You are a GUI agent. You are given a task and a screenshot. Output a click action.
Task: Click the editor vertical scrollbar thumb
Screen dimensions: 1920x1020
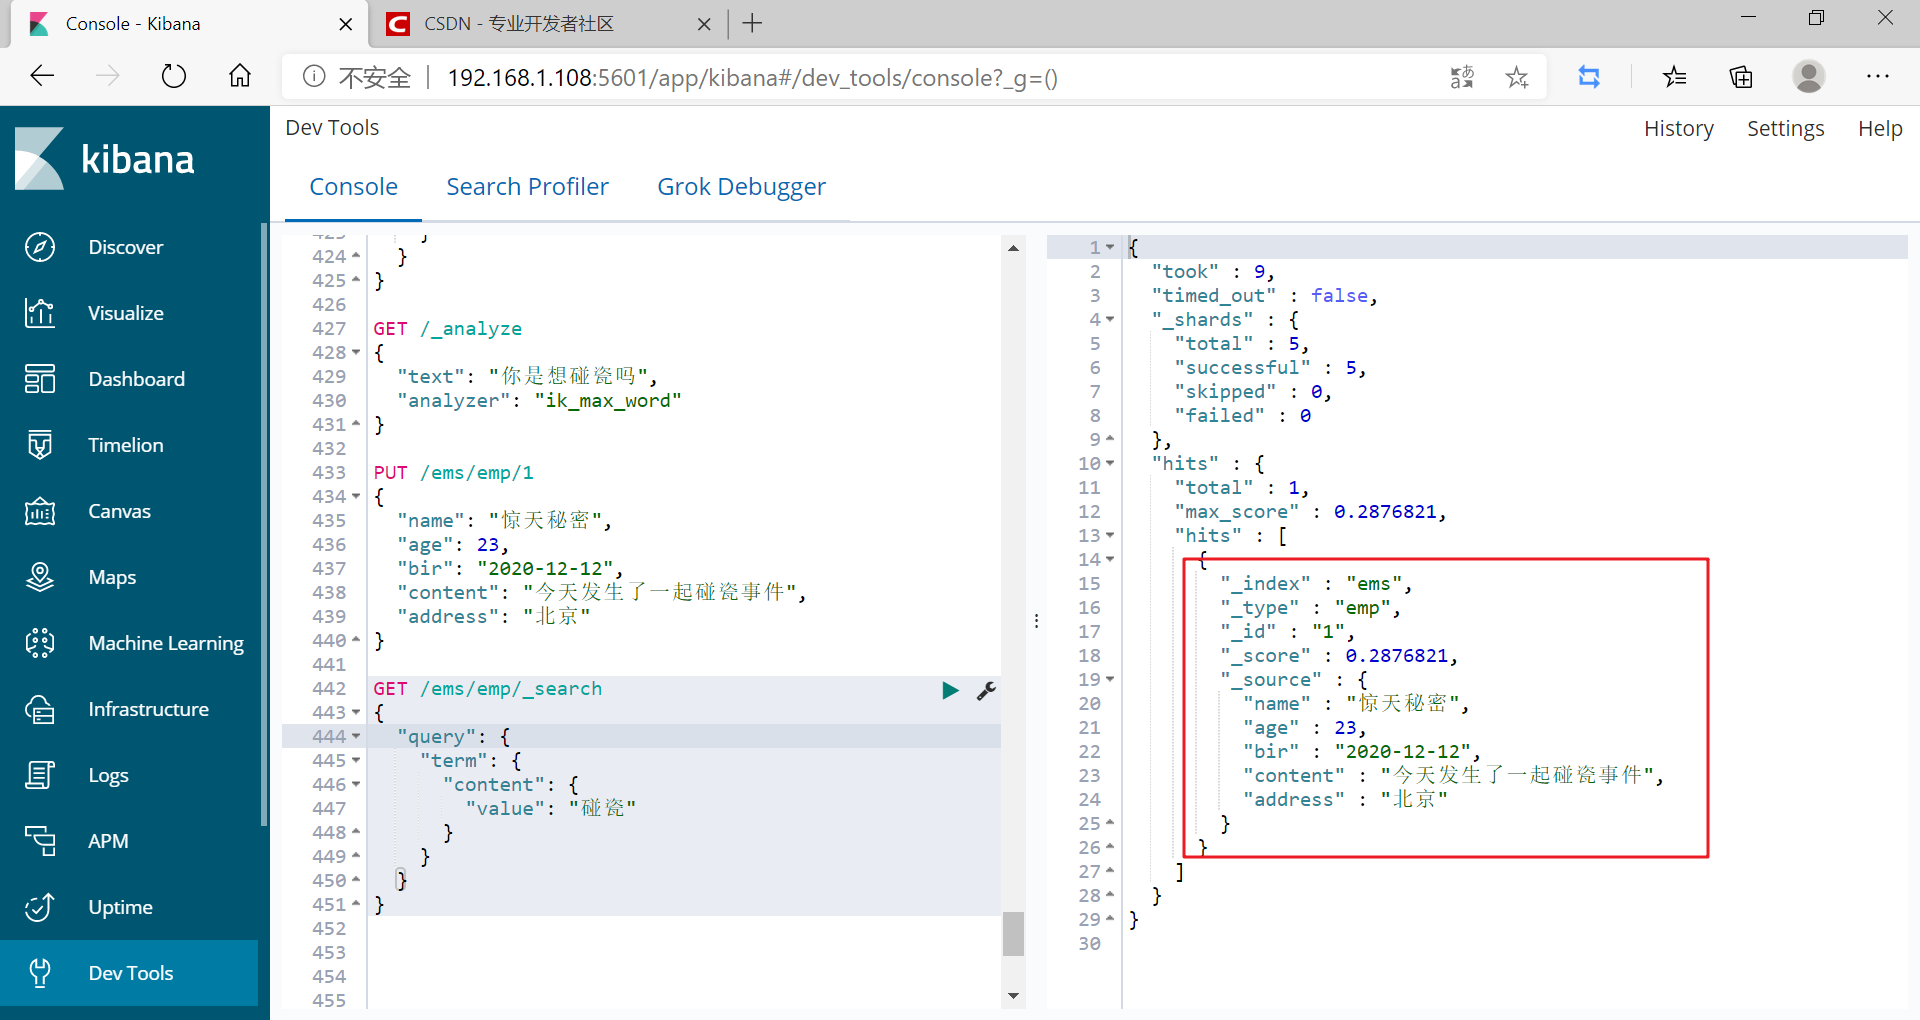pos(1013,934)
